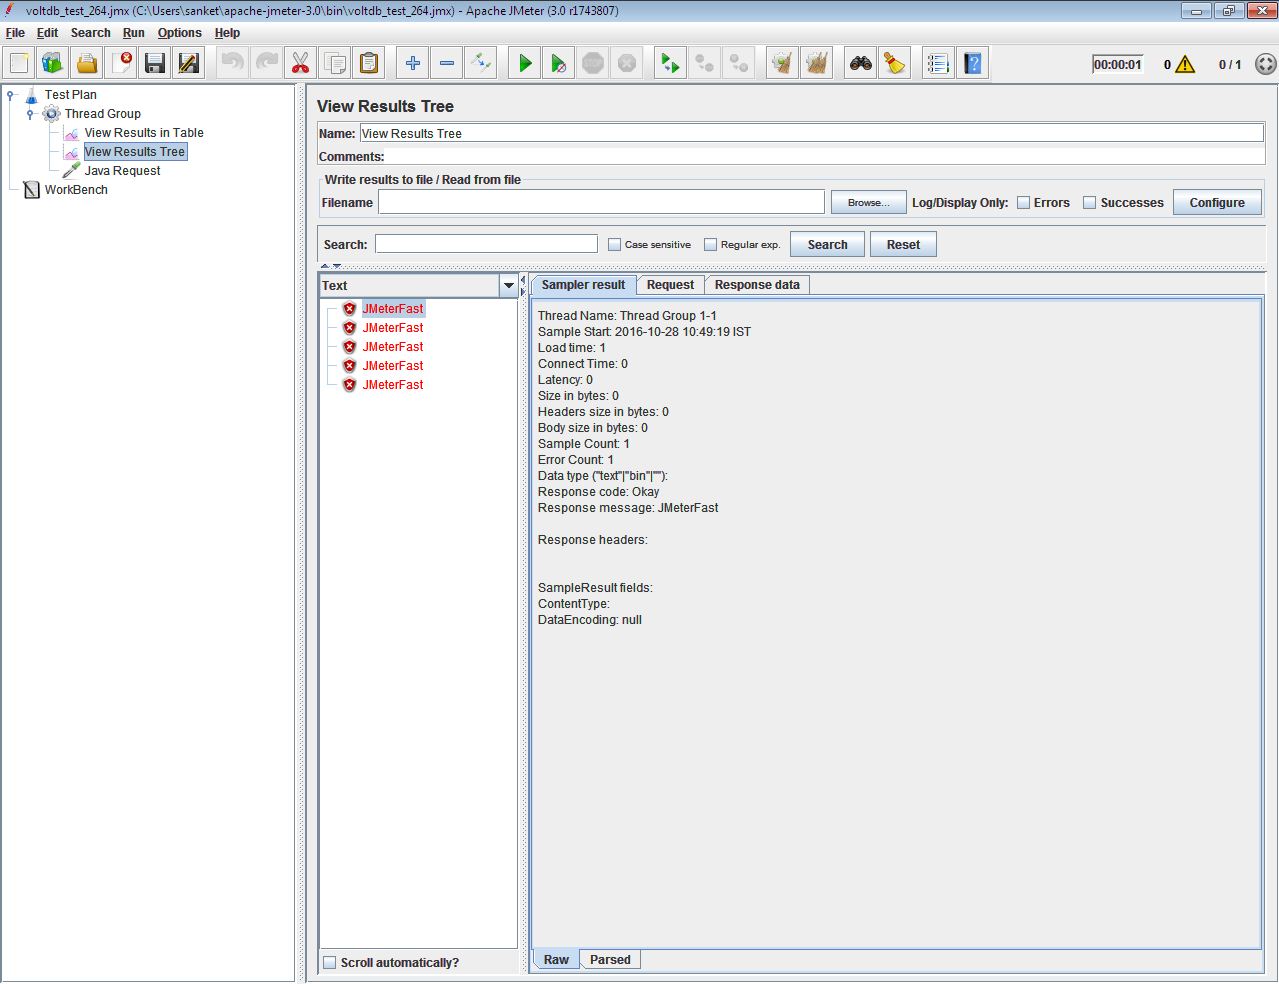This screenshot has width=1279, height=984.
Task: Save the test plan with floppy icon
Action: [x=155, y=63]
